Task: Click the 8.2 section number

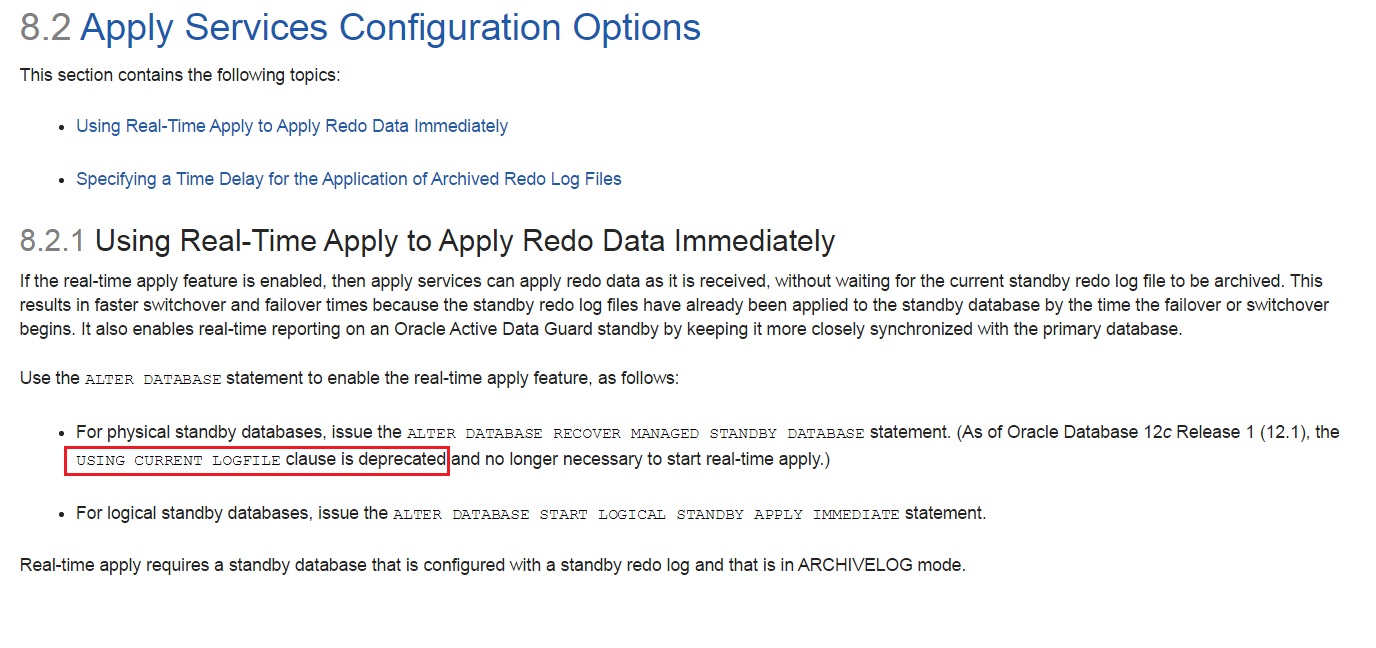Action: click(46, 28)
